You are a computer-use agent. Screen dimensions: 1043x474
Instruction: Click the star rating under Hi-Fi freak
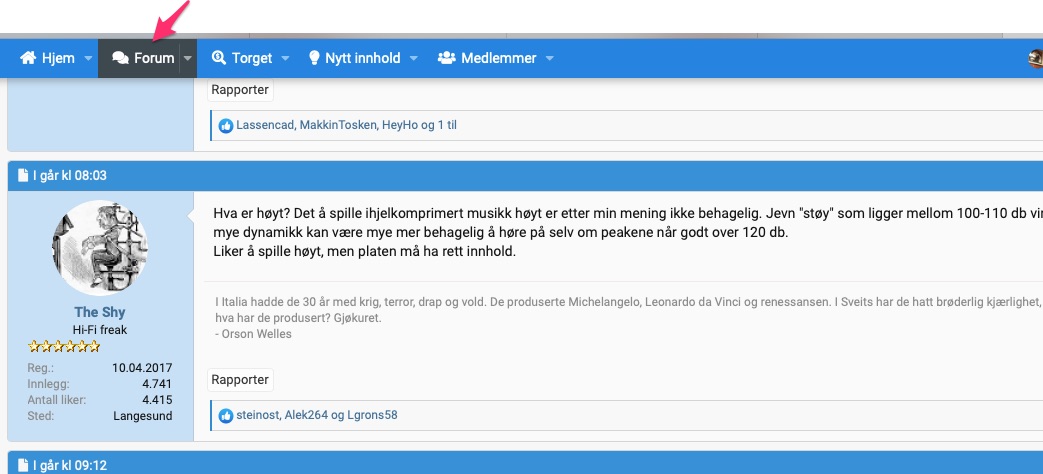[x=64, y=346]
